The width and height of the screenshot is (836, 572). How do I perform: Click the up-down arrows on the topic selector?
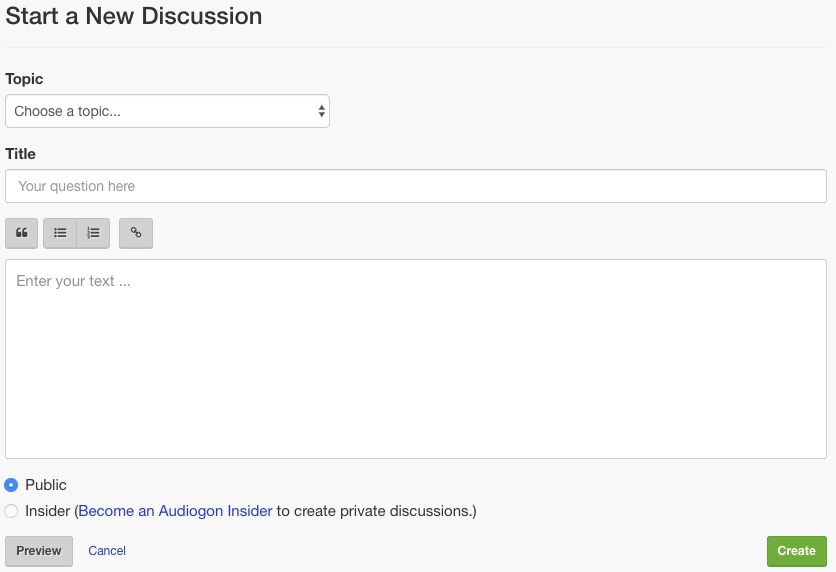[x=321, y=111]
